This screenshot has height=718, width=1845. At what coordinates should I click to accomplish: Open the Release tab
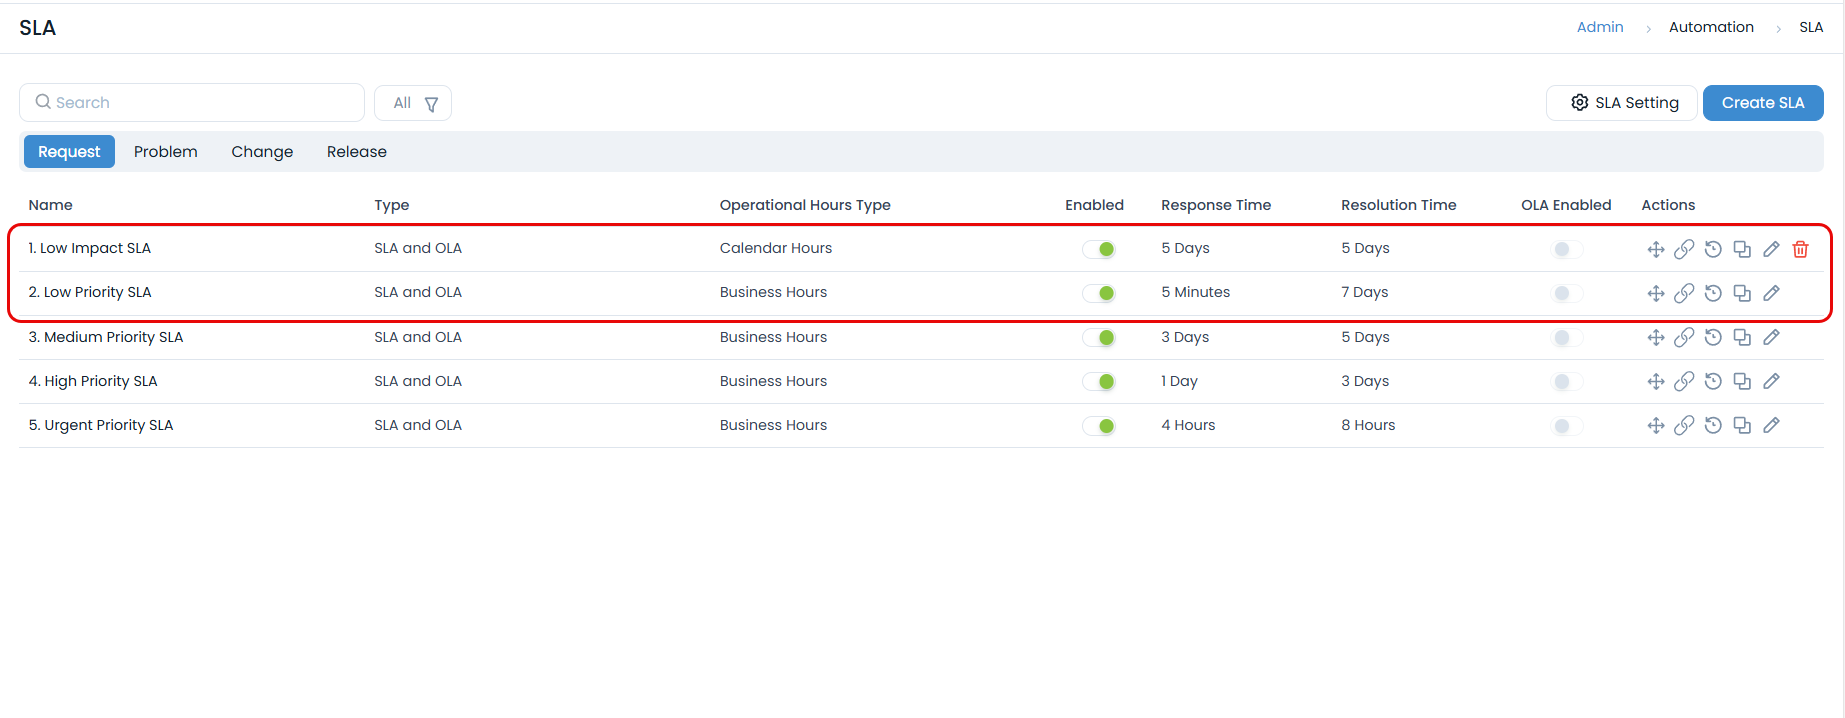(356, 152)
